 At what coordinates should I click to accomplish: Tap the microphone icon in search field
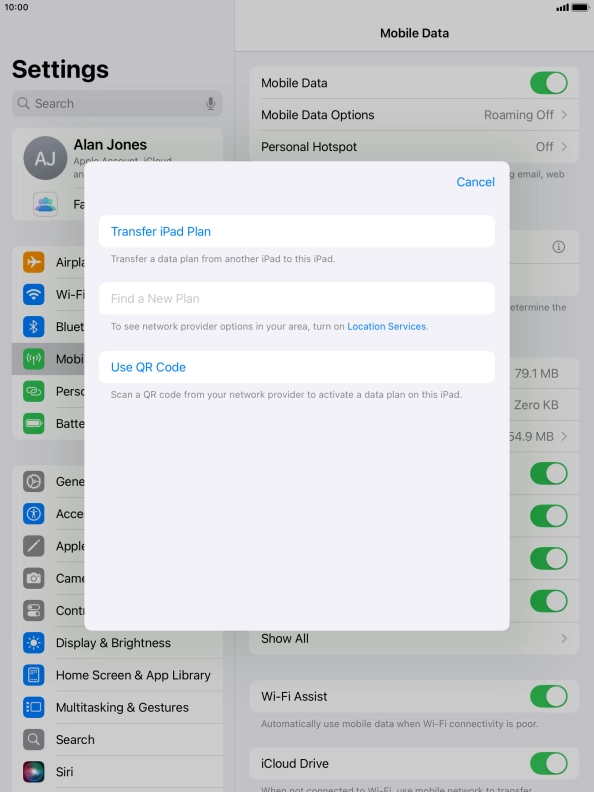[x=211, y=104]
